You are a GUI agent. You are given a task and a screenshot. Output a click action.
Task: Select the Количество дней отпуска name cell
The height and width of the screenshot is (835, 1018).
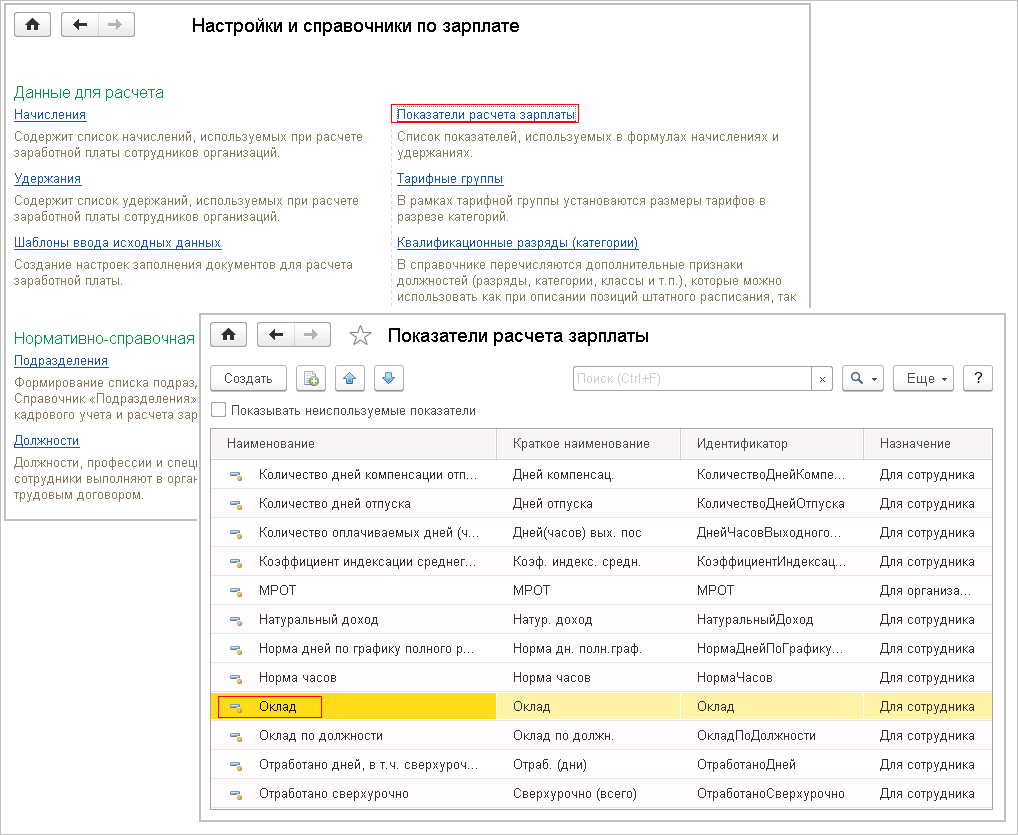coord(334,503)
